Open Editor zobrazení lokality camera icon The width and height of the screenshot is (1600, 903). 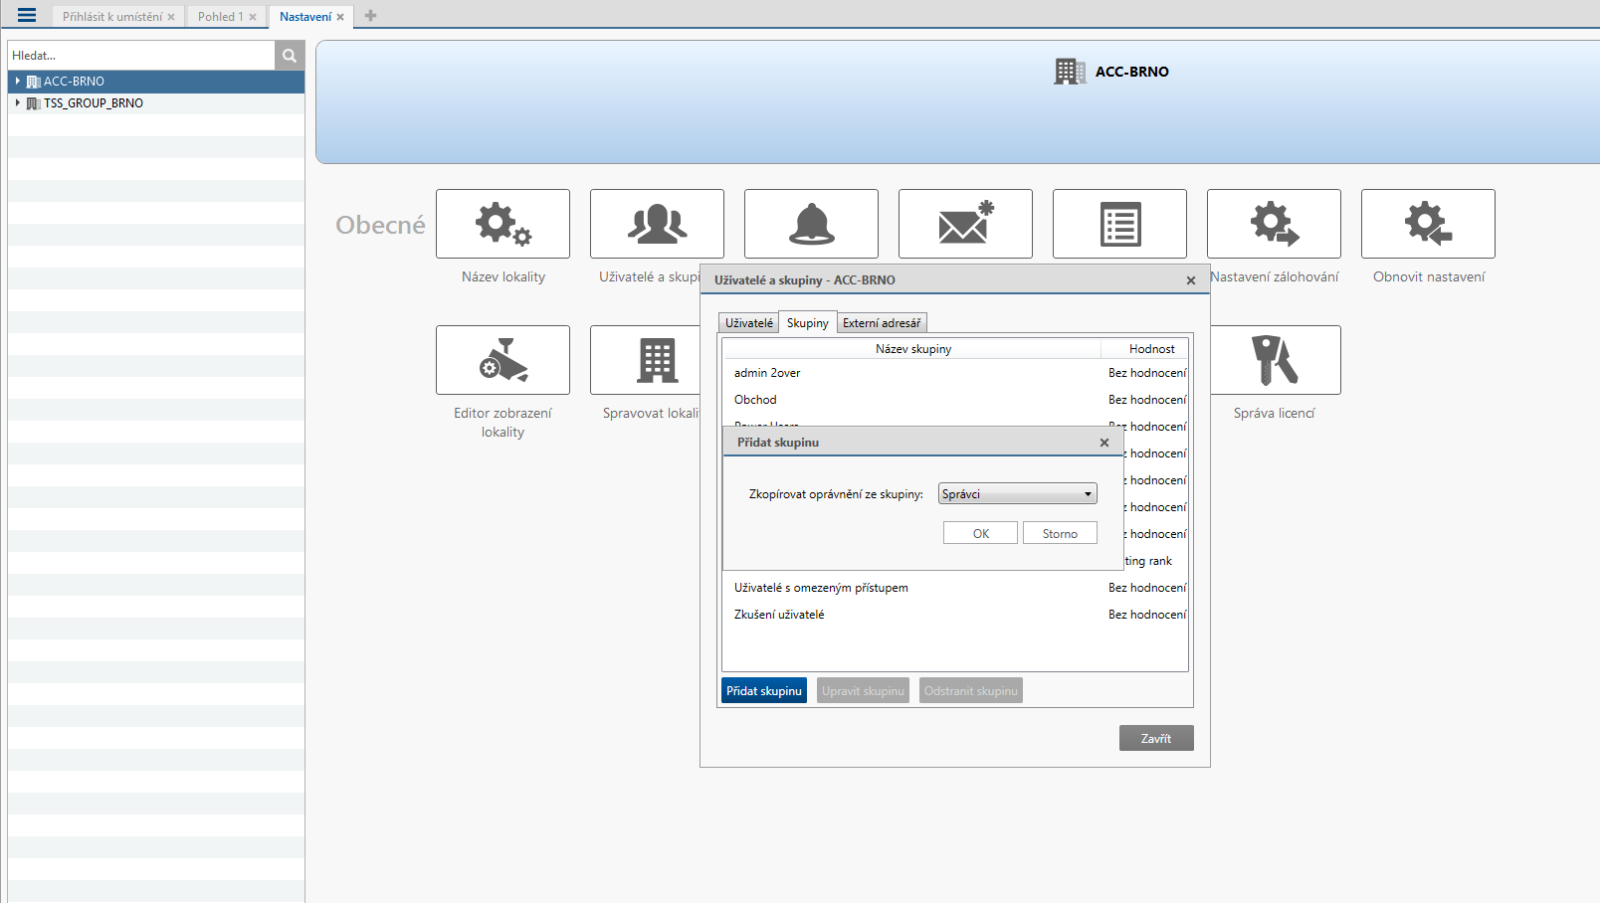502,360
